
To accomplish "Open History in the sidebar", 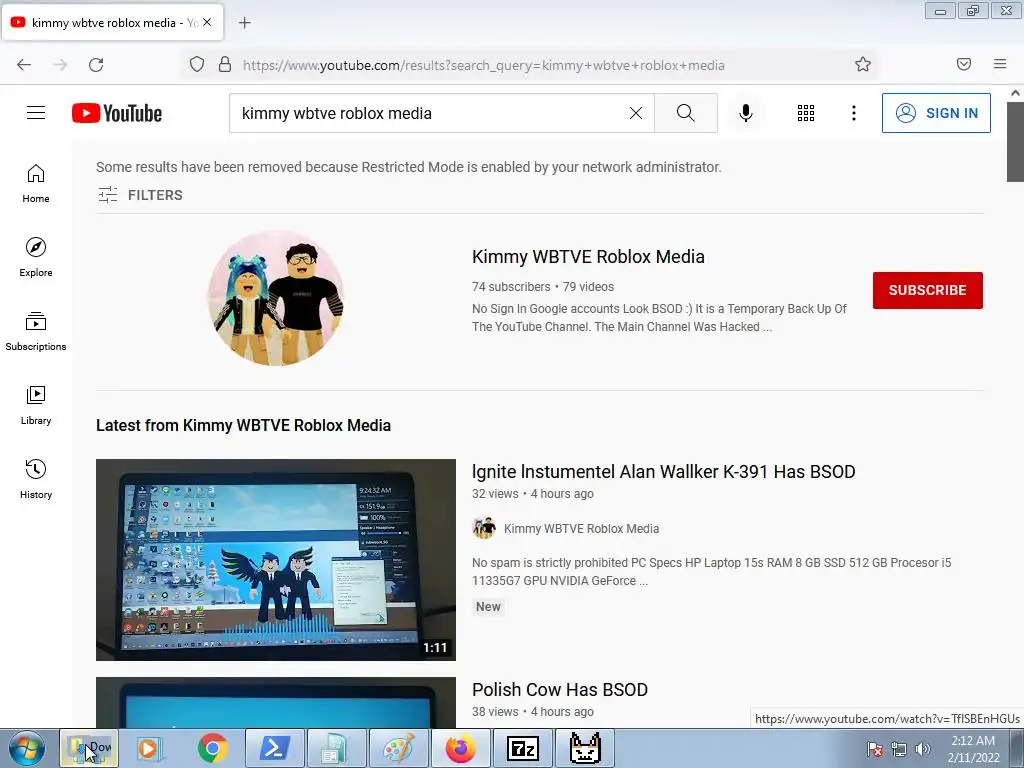I will tap(36, 479).
